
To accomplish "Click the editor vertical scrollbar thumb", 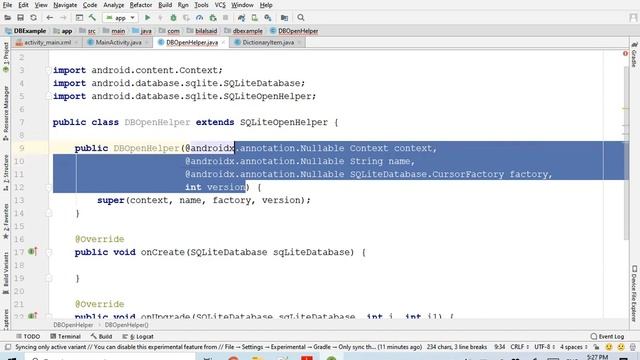I will [626, 153].
